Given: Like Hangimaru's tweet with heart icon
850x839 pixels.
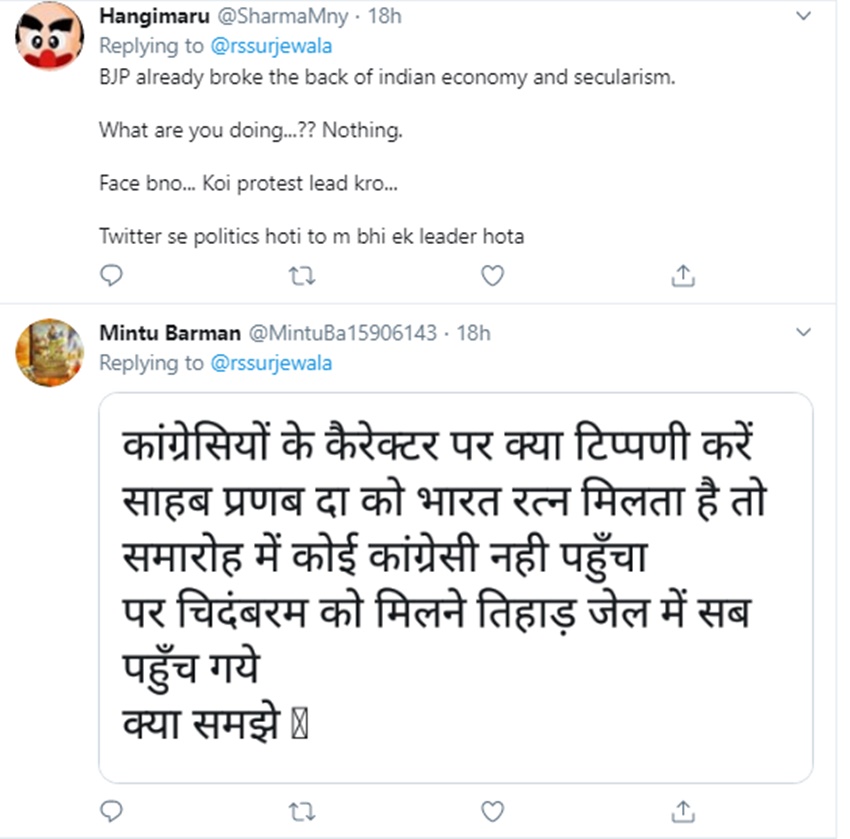Looking at the screenshot, I should (x=492, y=275).
